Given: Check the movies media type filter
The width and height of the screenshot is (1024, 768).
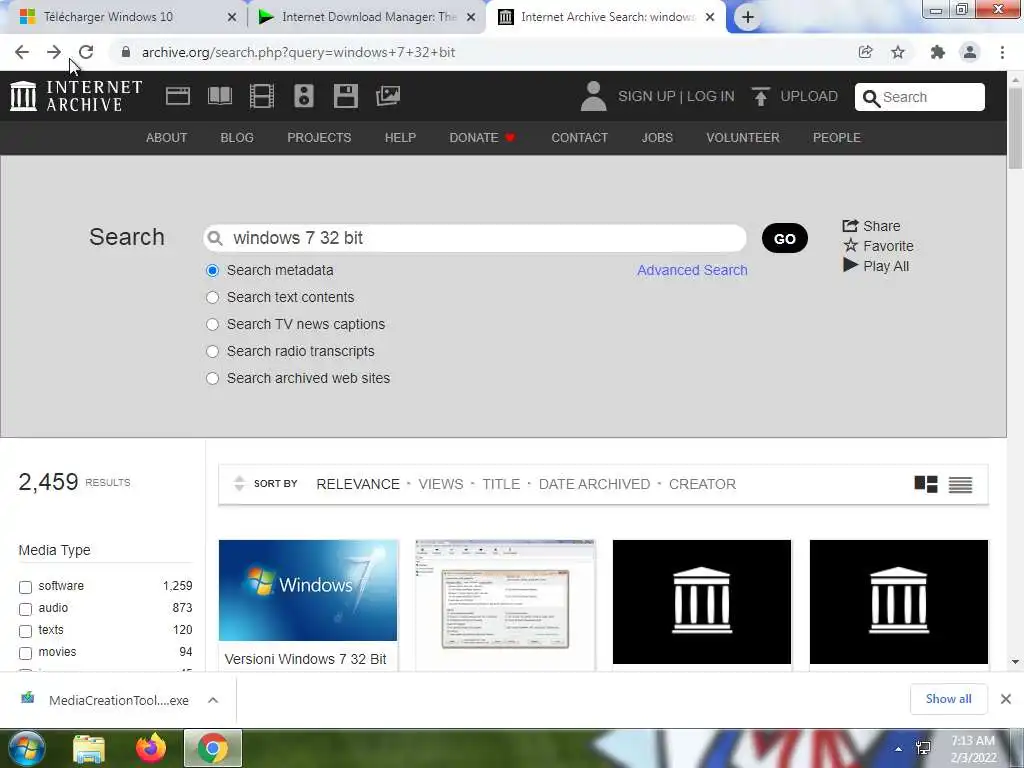Looking at the screenshot, I should click(x=25, y=653).
